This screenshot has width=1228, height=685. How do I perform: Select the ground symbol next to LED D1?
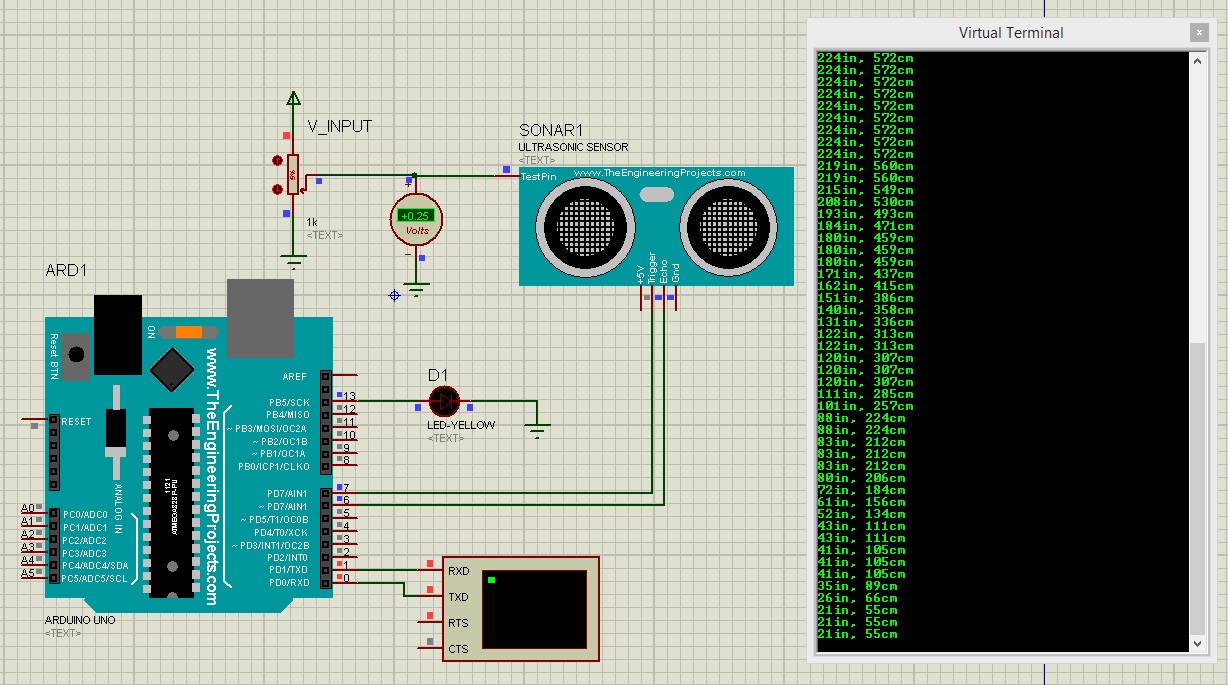pos(537,428)
